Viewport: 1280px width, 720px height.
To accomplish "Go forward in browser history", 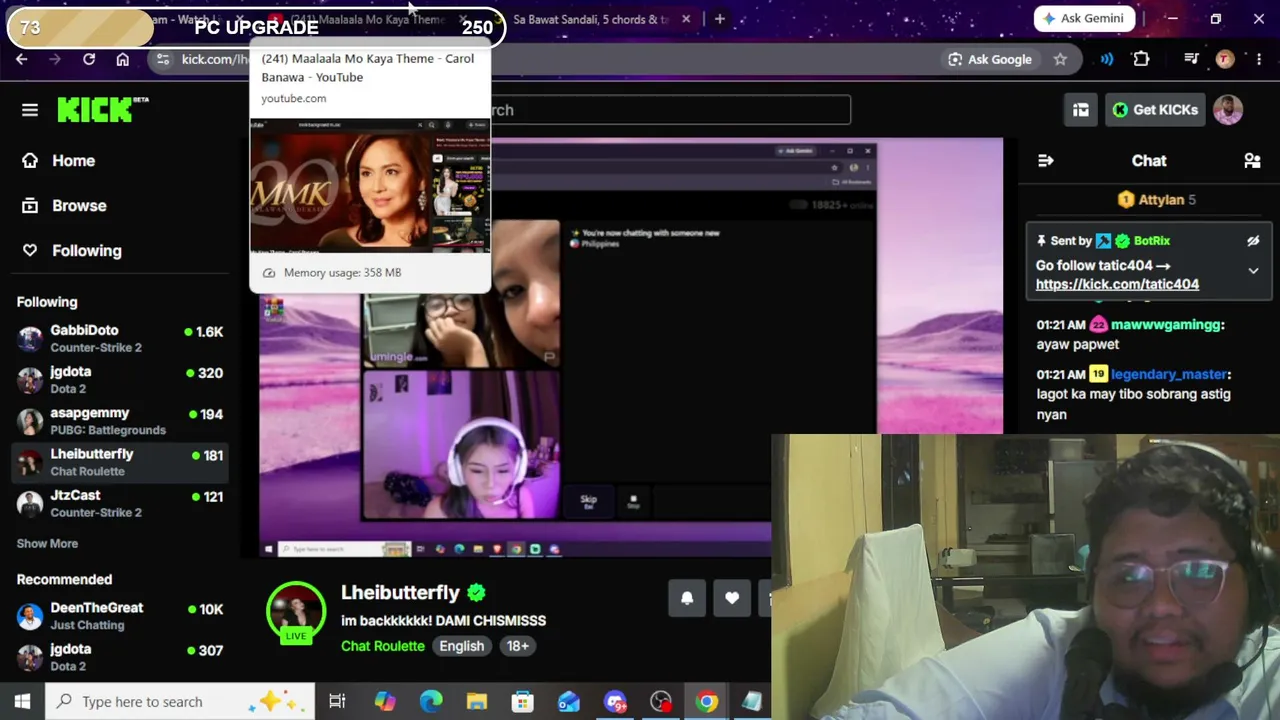I will (x=55, y=60).
